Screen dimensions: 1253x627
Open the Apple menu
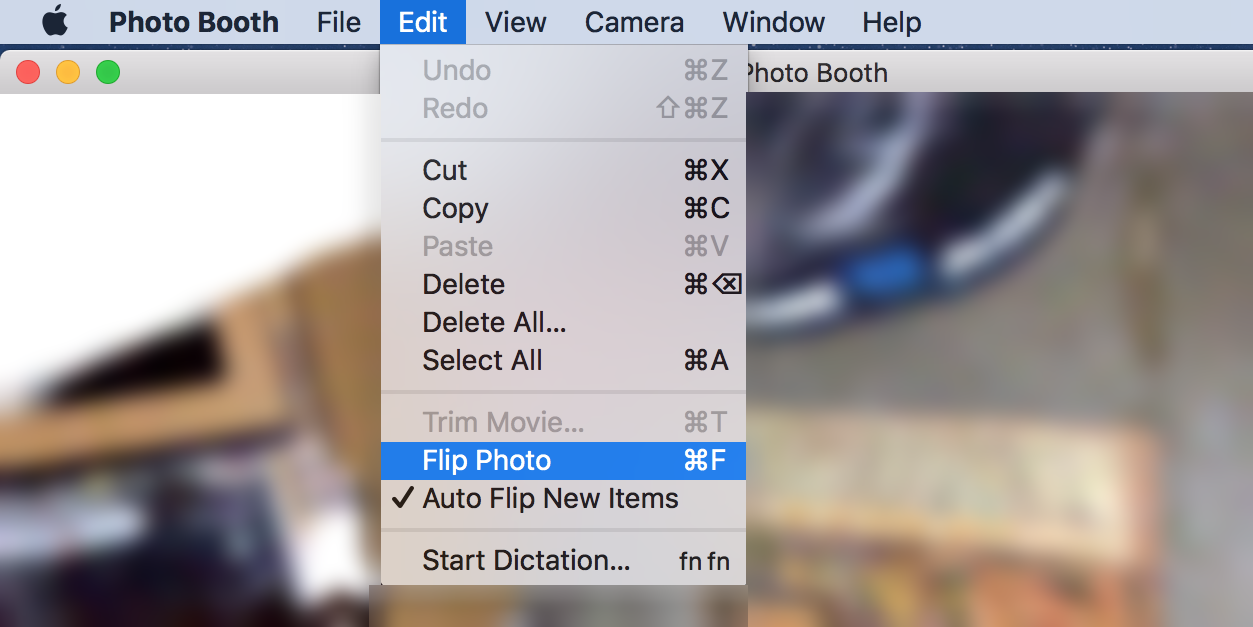[55, 22]
